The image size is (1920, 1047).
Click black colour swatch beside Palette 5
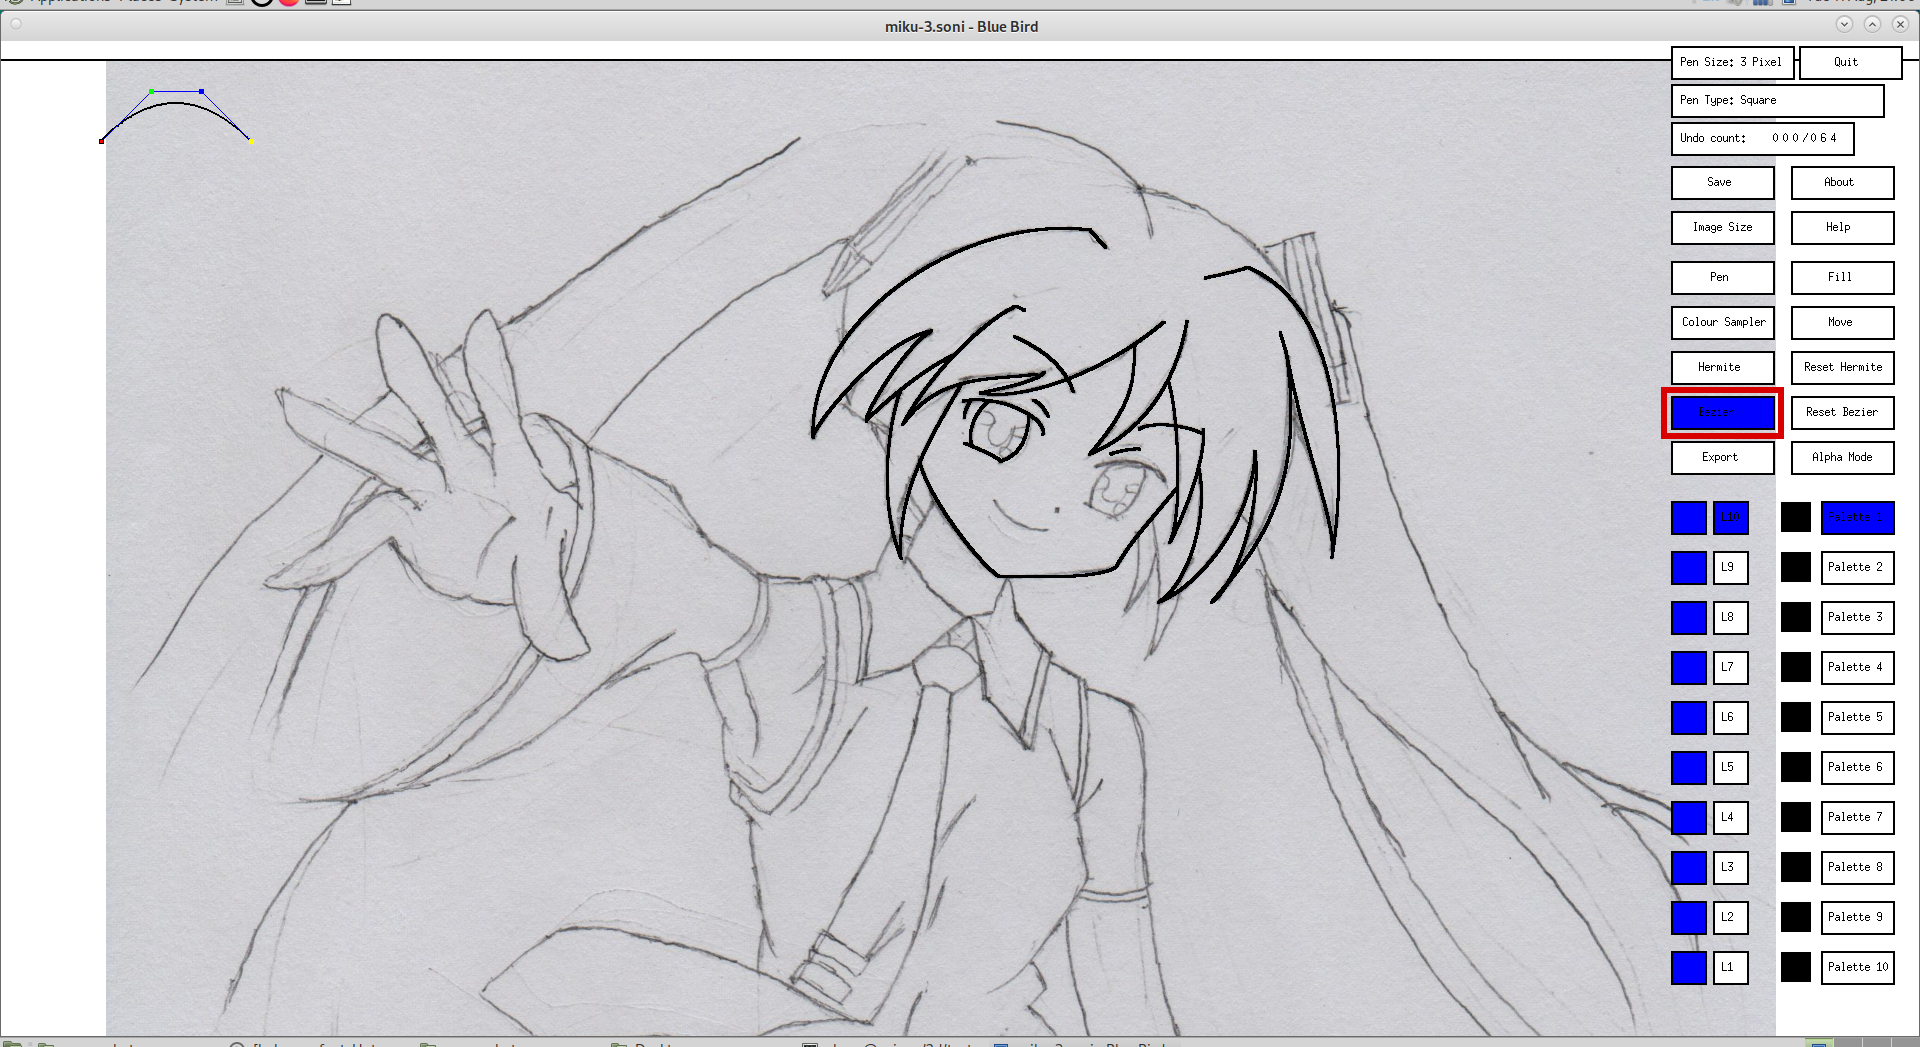(1796, 718)
